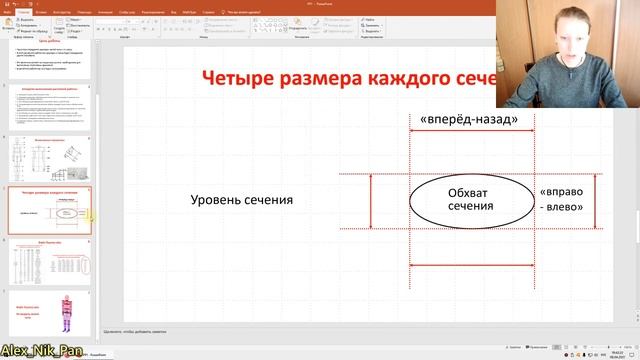
Task: Open Comments (Примечания) in the status bar
Action: click(536, 347)
